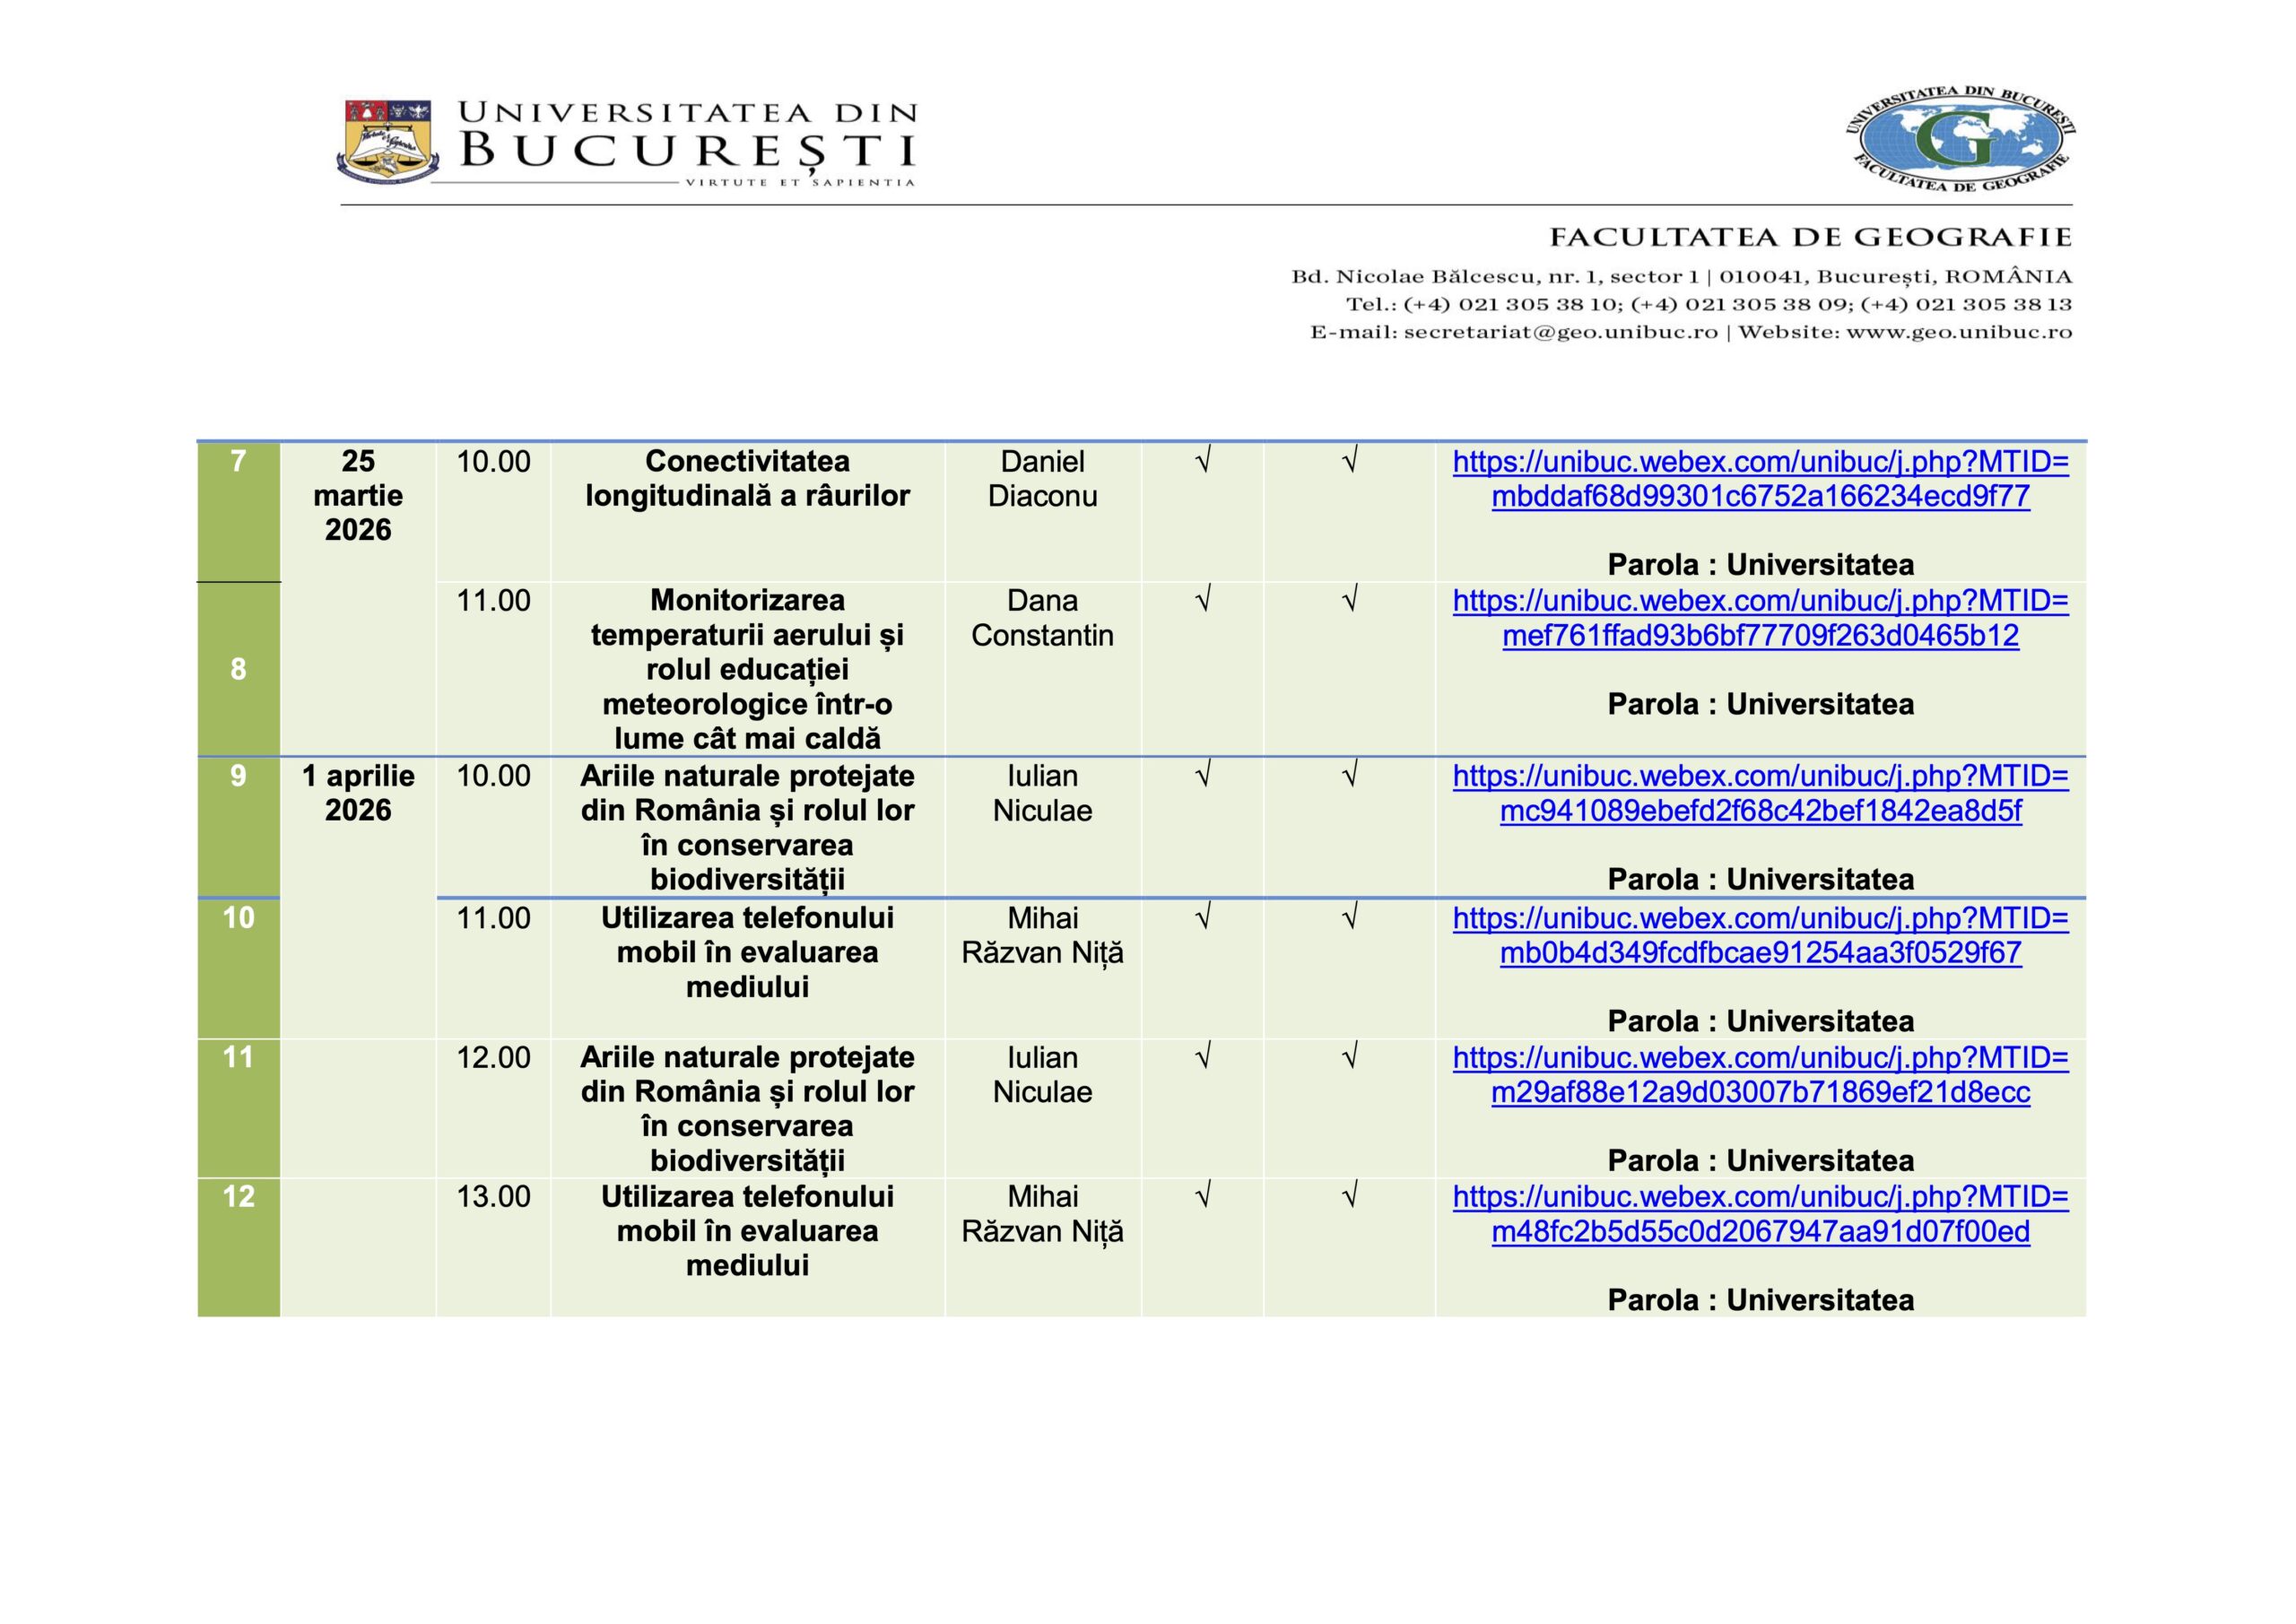Select the row number 9 cell

click(x=238, y=776)
